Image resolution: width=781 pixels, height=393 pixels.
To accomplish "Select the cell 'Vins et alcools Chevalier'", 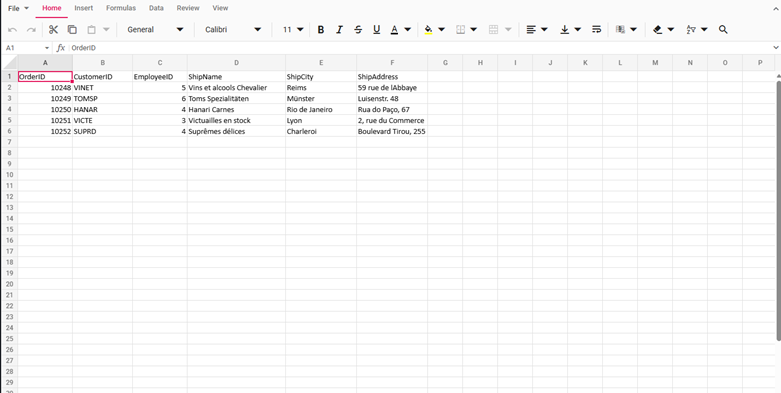I will click(236, 88).
